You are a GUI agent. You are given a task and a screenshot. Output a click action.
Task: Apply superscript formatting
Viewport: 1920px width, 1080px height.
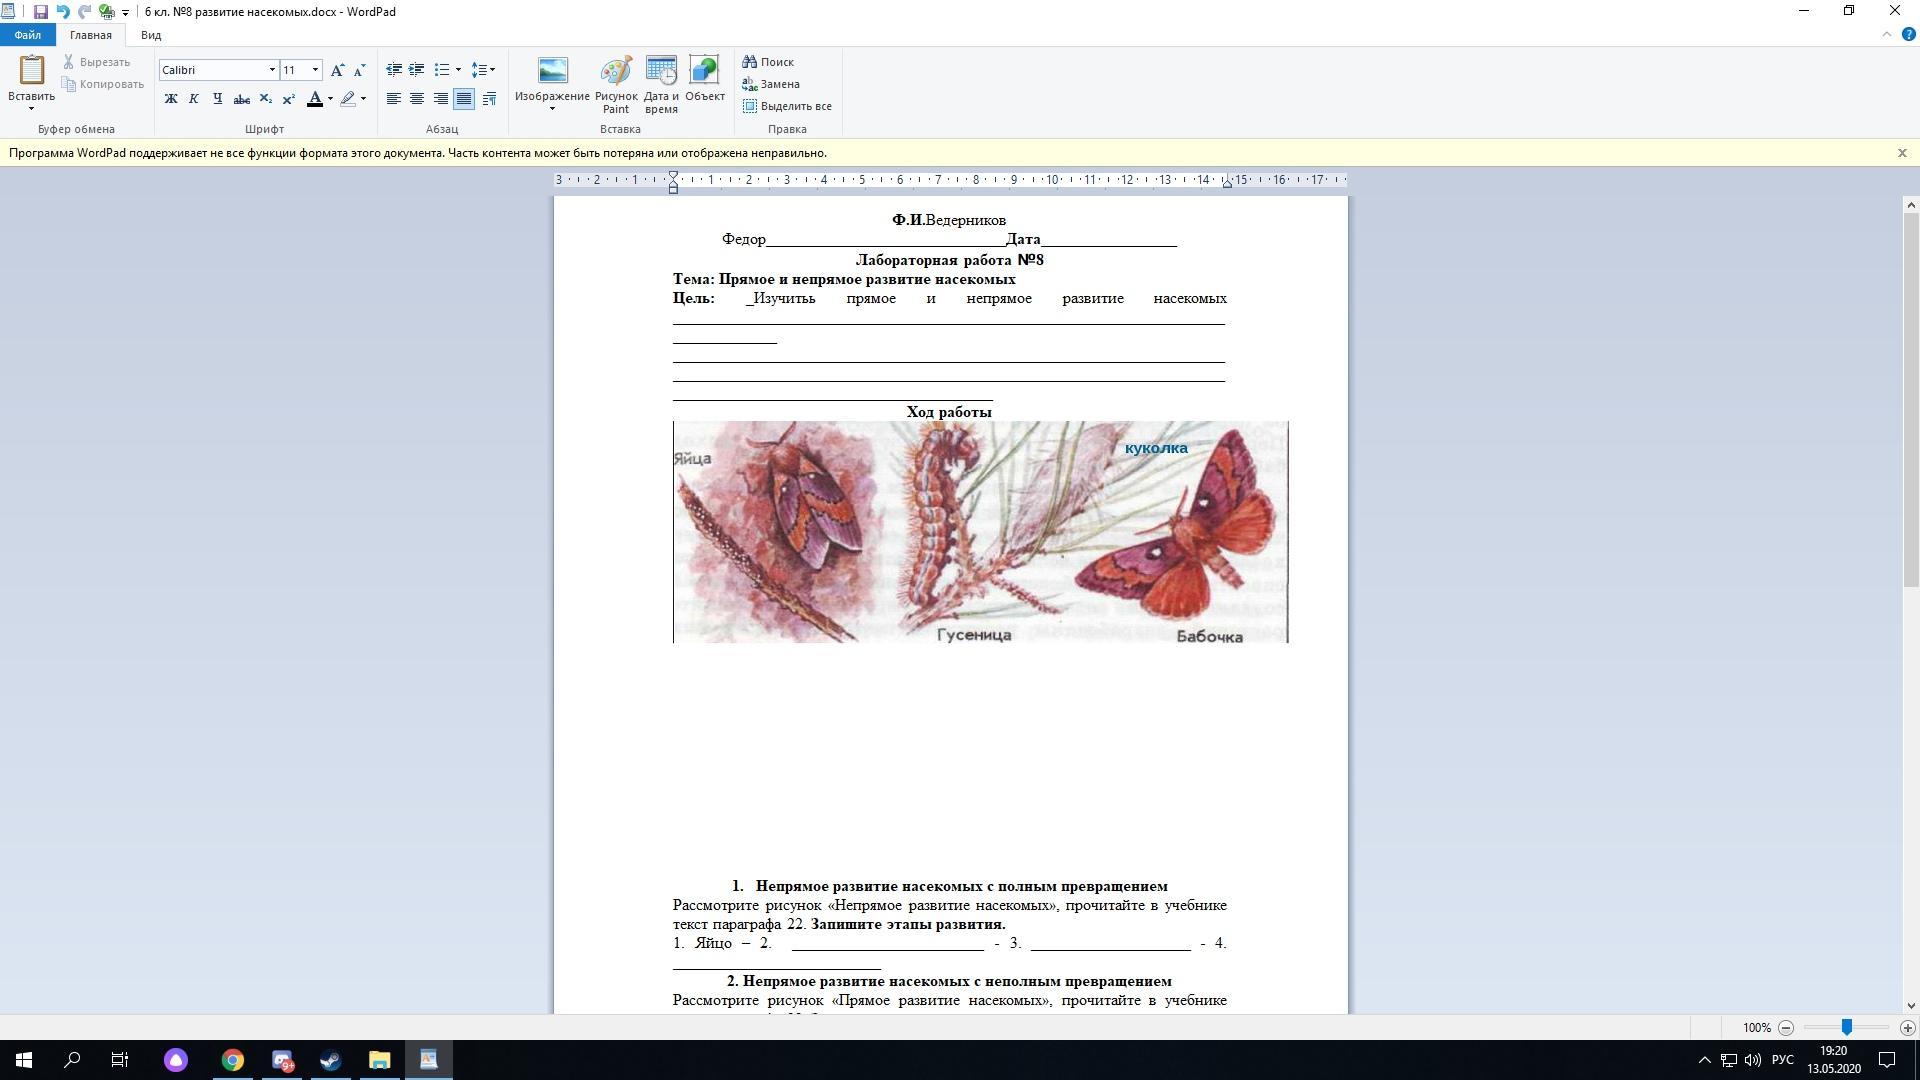tap(288, 99)
